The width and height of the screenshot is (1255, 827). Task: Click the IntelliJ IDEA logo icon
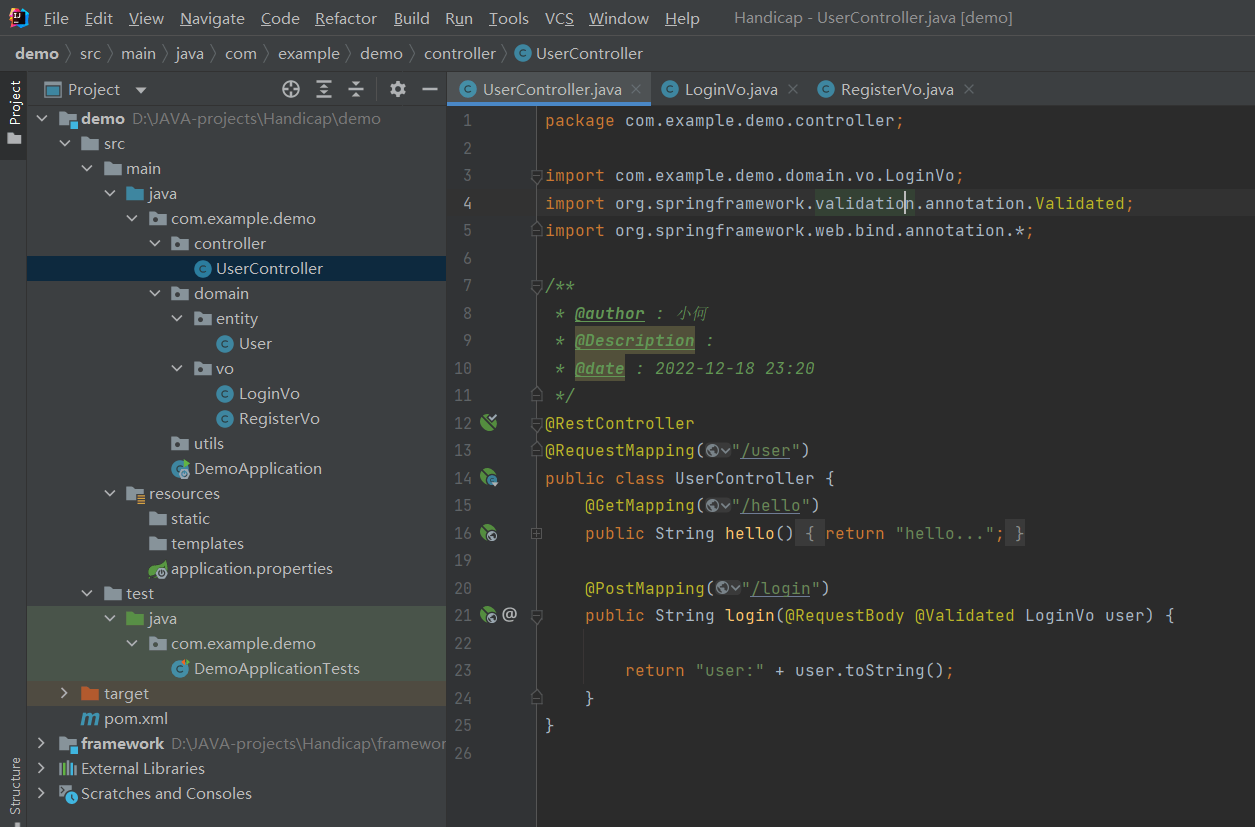click(18, 18)
